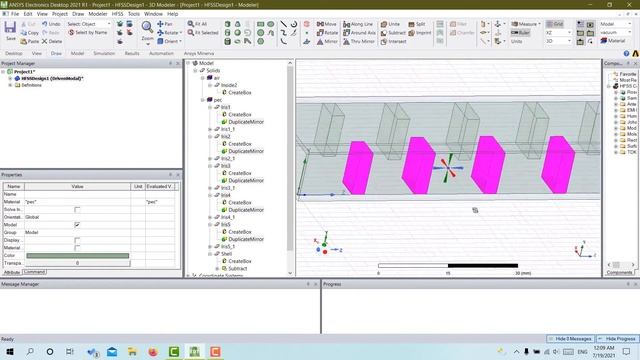
Task: Click the Hide Progress button
Action: [618, 339]
